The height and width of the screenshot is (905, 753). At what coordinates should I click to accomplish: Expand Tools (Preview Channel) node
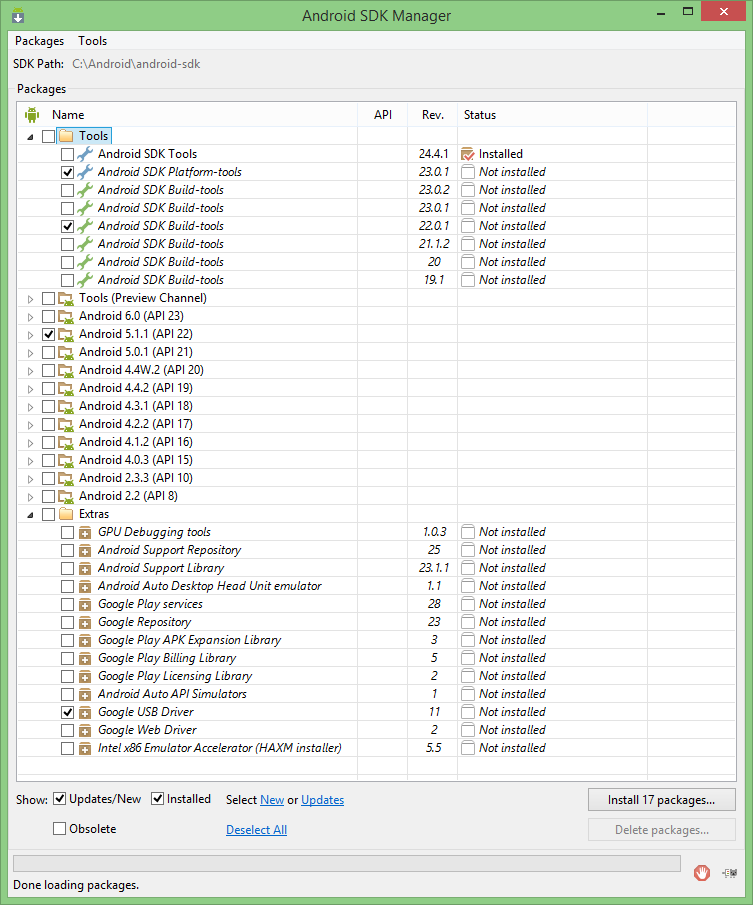31,299
